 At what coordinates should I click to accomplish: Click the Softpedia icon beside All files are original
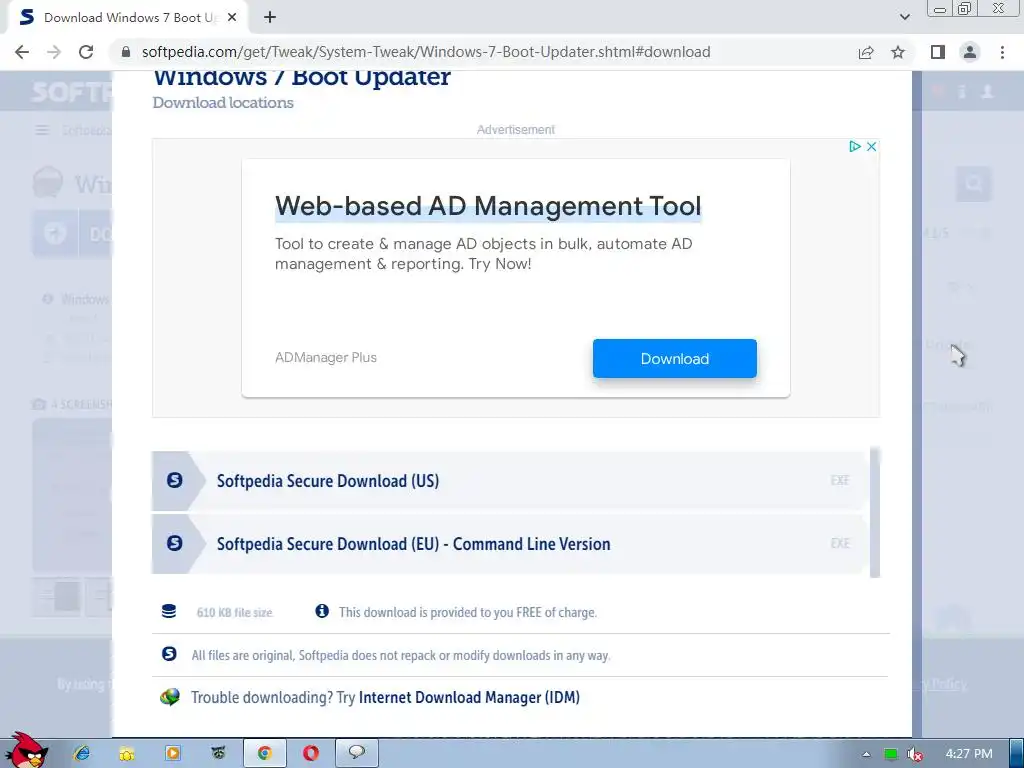[x=169, y=654]
